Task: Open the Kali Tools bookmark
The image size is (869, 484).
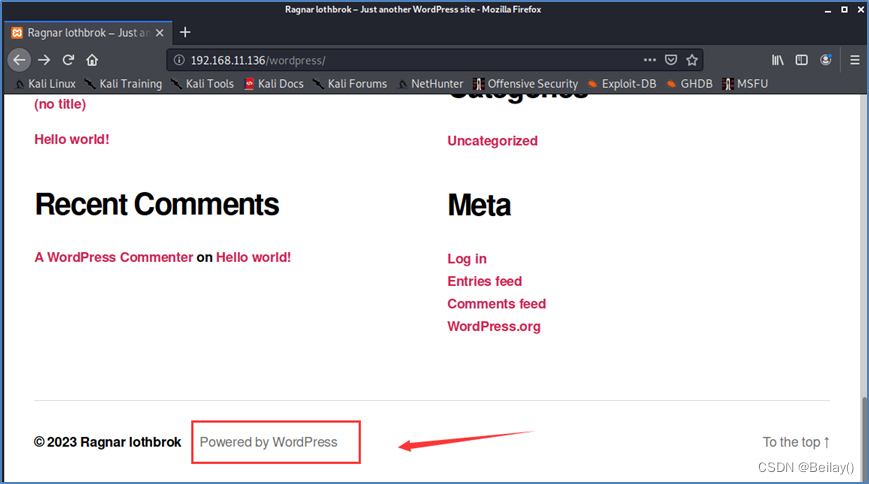Action: coord(202,84)
